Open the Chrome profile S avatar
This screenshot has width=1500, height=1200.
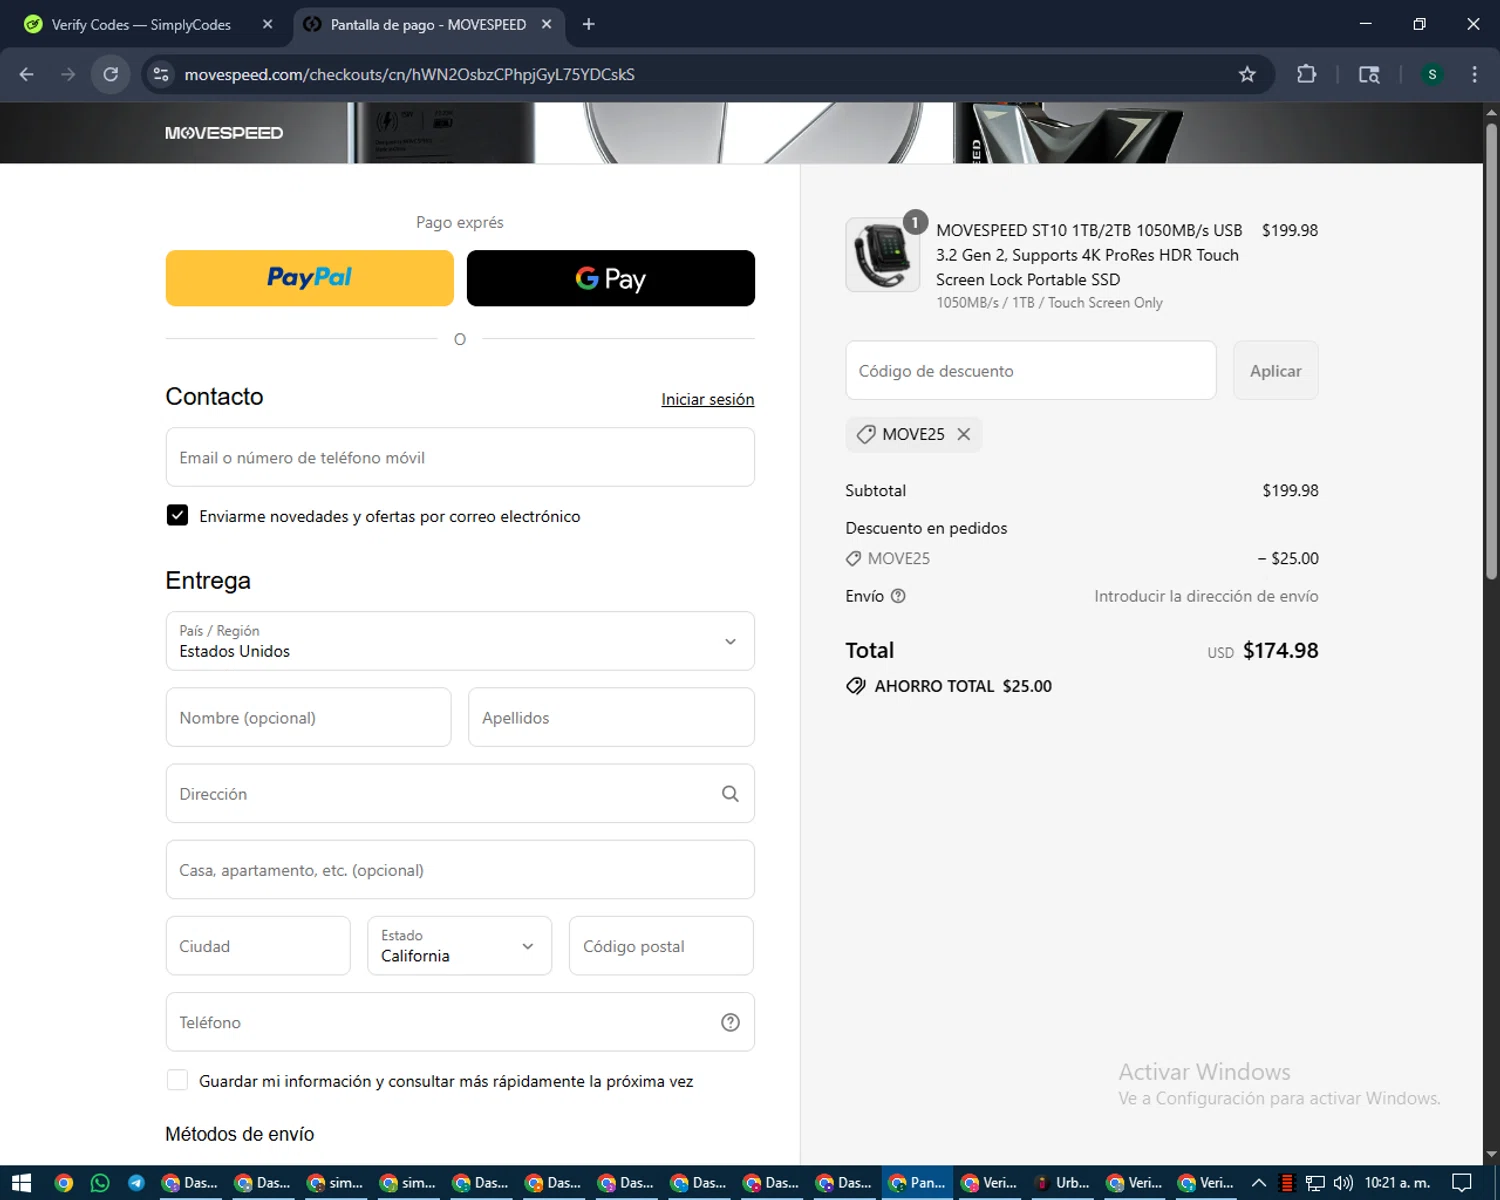(1432, 74)
